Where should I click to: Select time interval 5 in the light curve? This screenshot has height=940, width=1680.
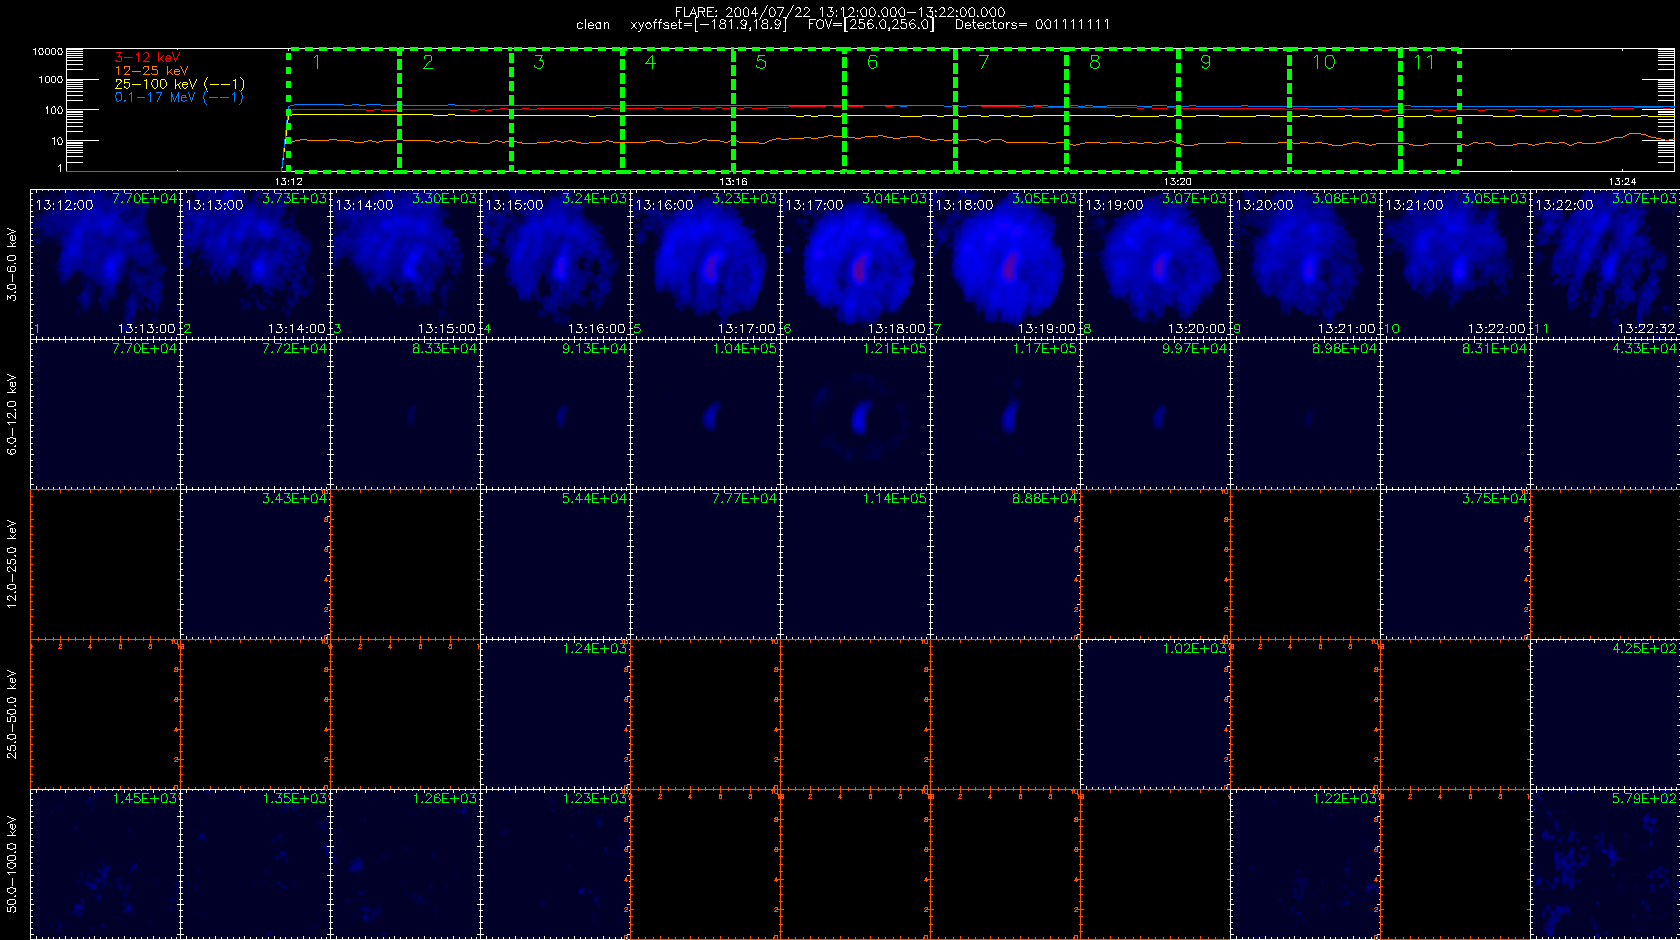(x=789, y=110)
